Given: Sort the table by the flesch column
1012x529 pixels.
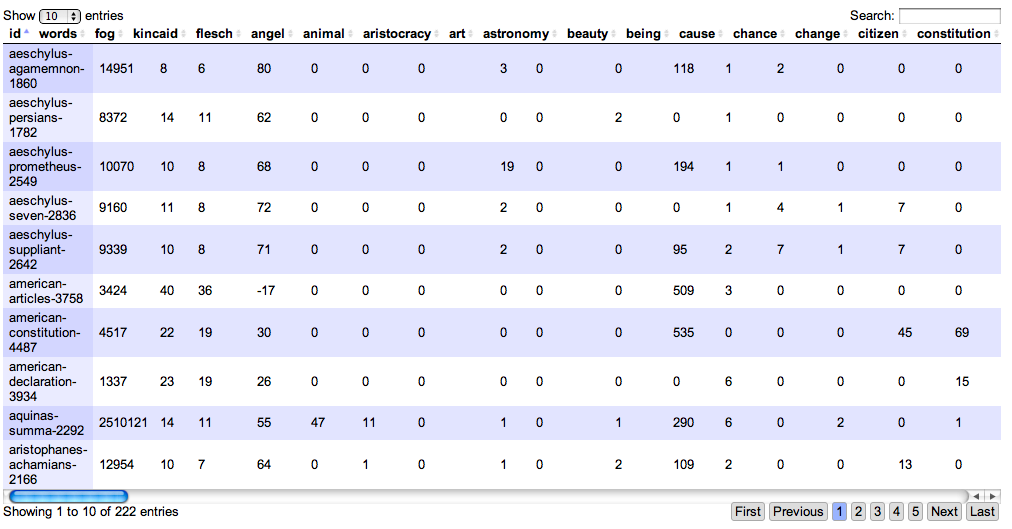Looking at the screenshot, I should coord(214,34).
